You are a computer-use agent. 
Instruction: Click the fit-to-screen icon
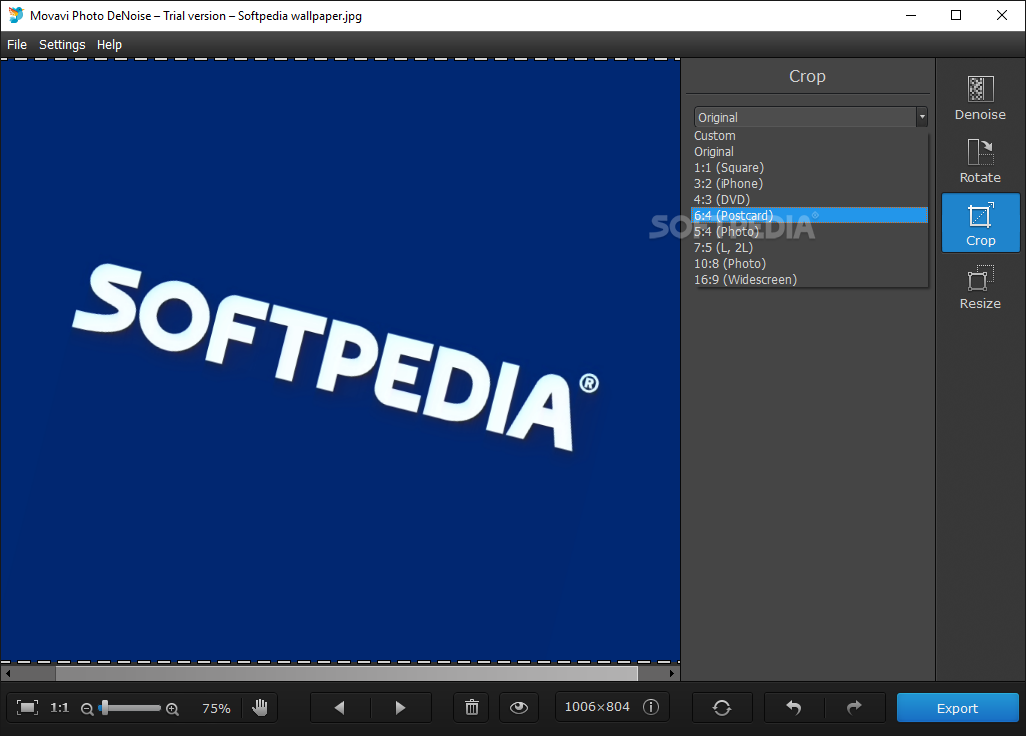(x=27, y=707)
